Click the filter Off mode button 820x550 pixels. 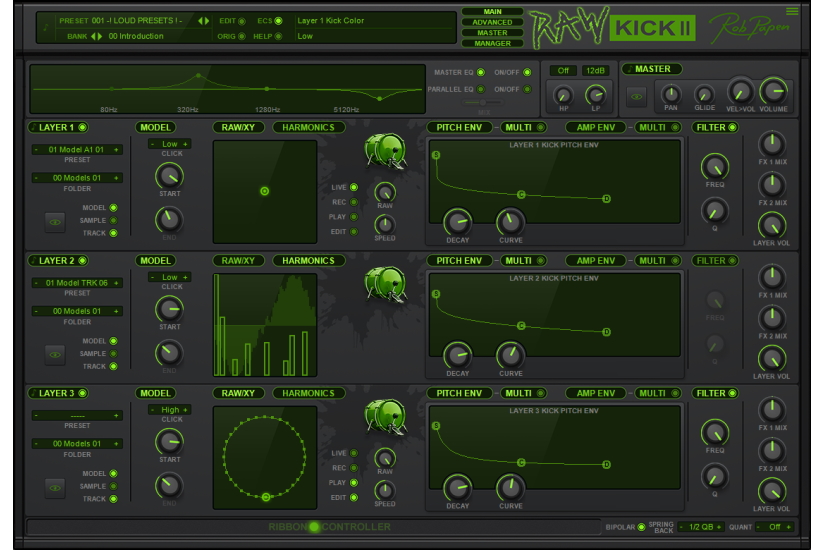(563, 71)
